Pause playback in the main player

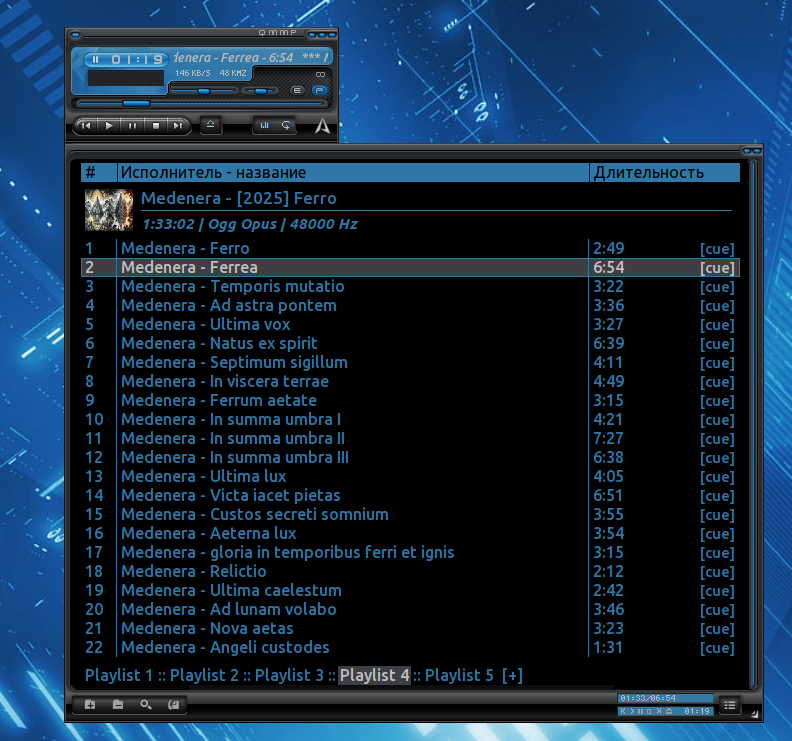click(x=133, y=126)
